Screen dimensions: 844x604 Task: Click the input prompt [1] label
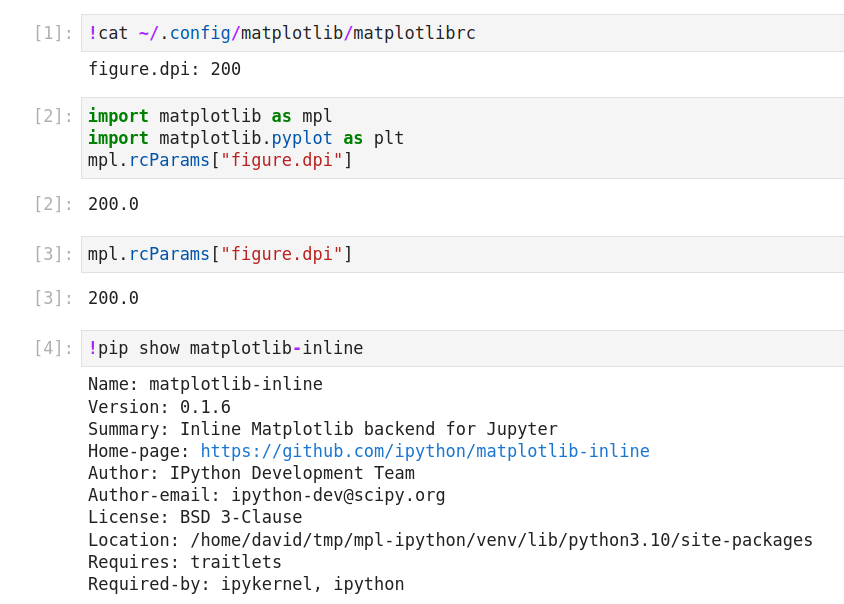coord(53,32)
